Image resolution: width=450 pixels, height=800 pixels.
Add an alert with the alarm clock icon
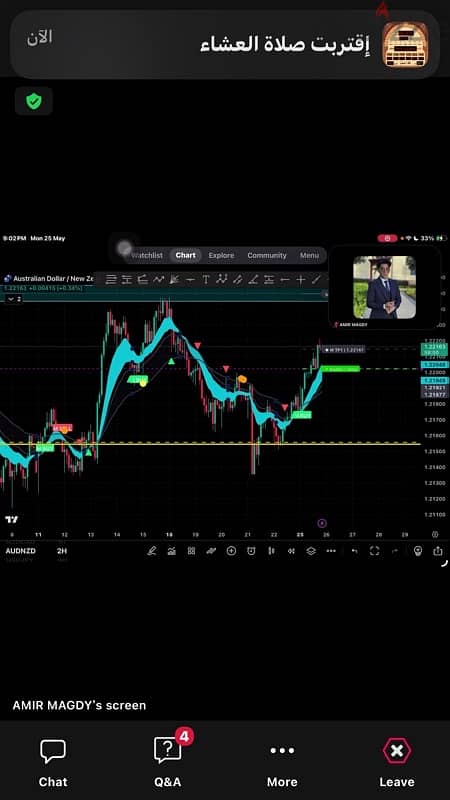[251, 551]
